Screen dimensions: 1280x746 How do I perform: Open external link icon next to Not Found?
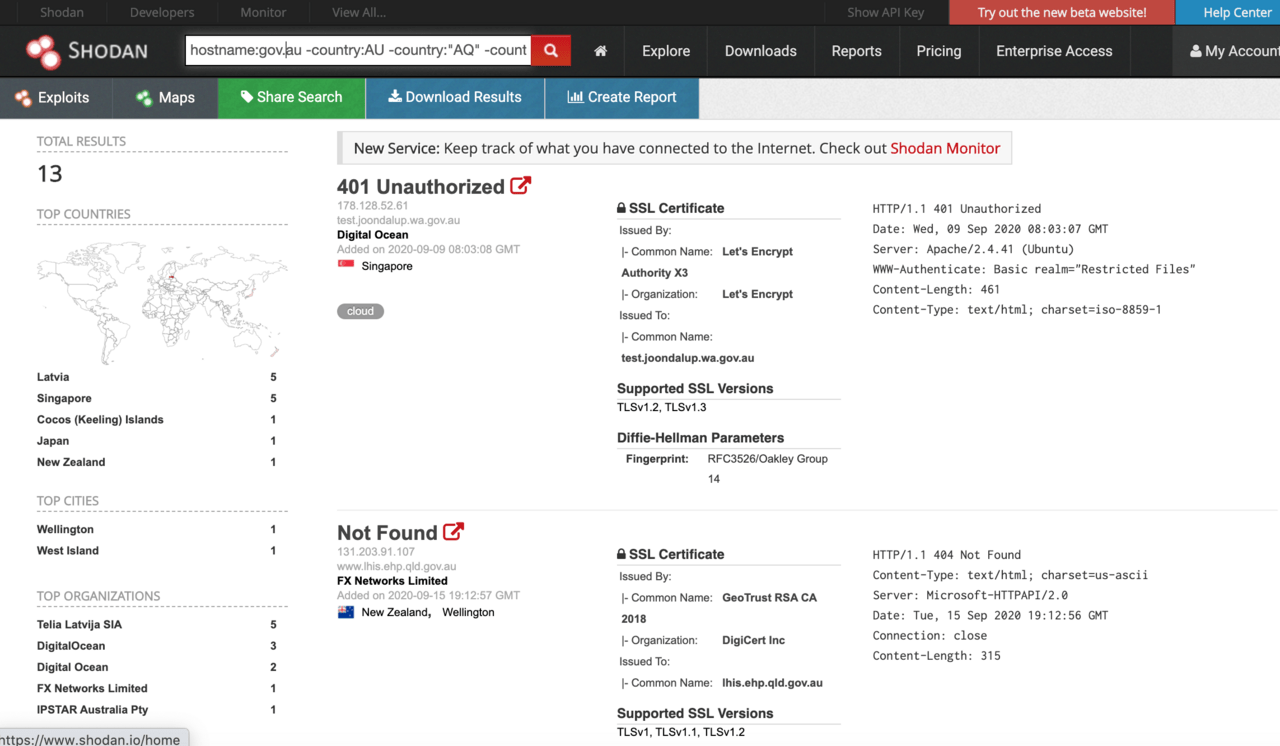pos(454,532)
